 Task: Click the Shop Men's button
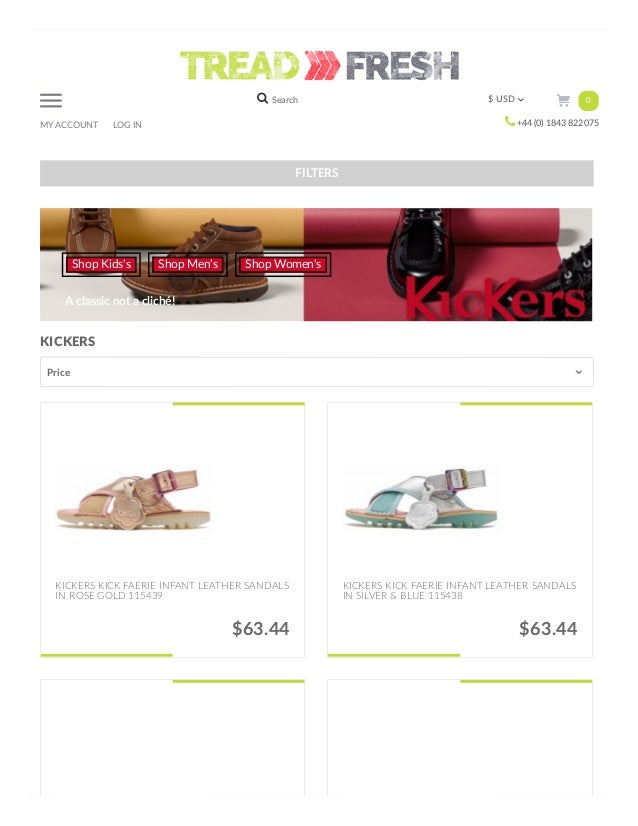coord(188,264)
